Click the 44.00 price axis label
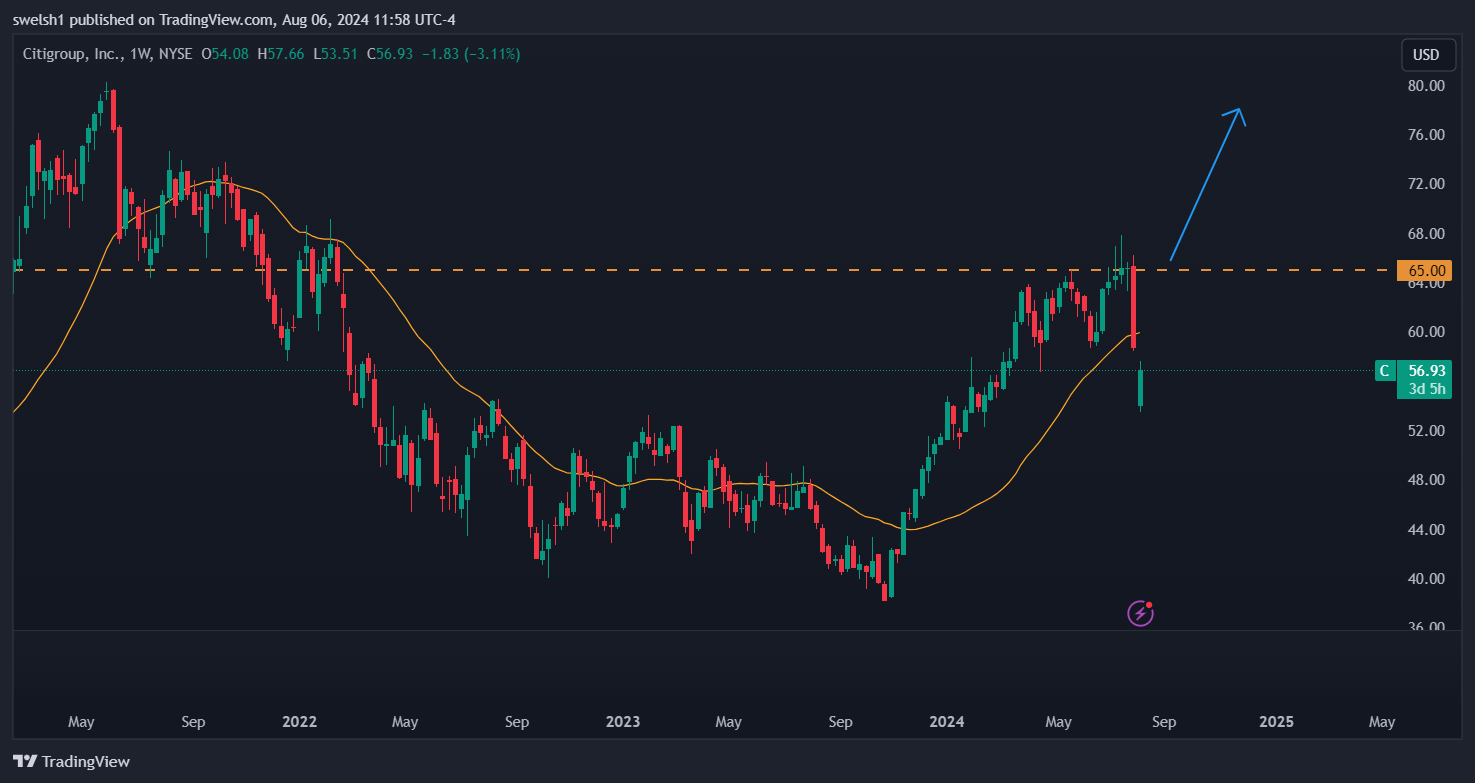Screen dimensions: 1475x783 click(x=1427, y=530)
